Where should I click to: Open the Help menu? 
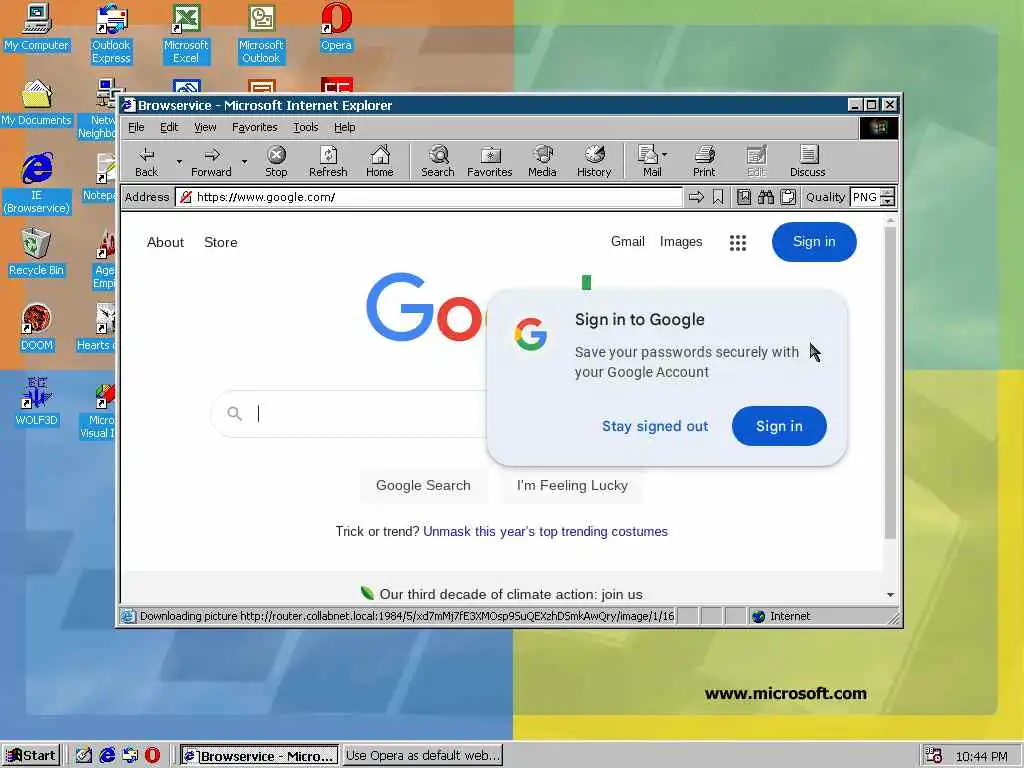click(x=345, y=127)
